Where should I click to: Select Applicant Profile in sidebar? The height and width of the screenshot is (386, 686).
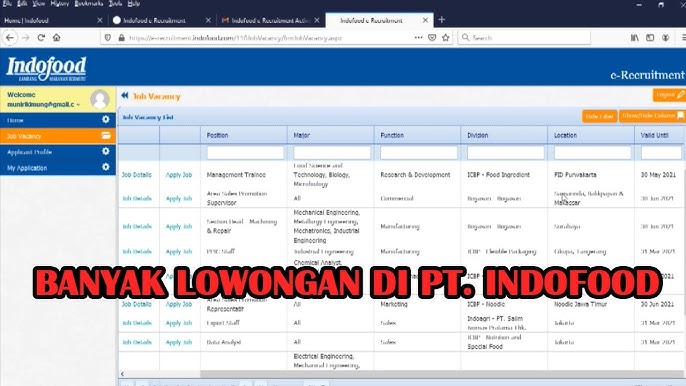58,152
